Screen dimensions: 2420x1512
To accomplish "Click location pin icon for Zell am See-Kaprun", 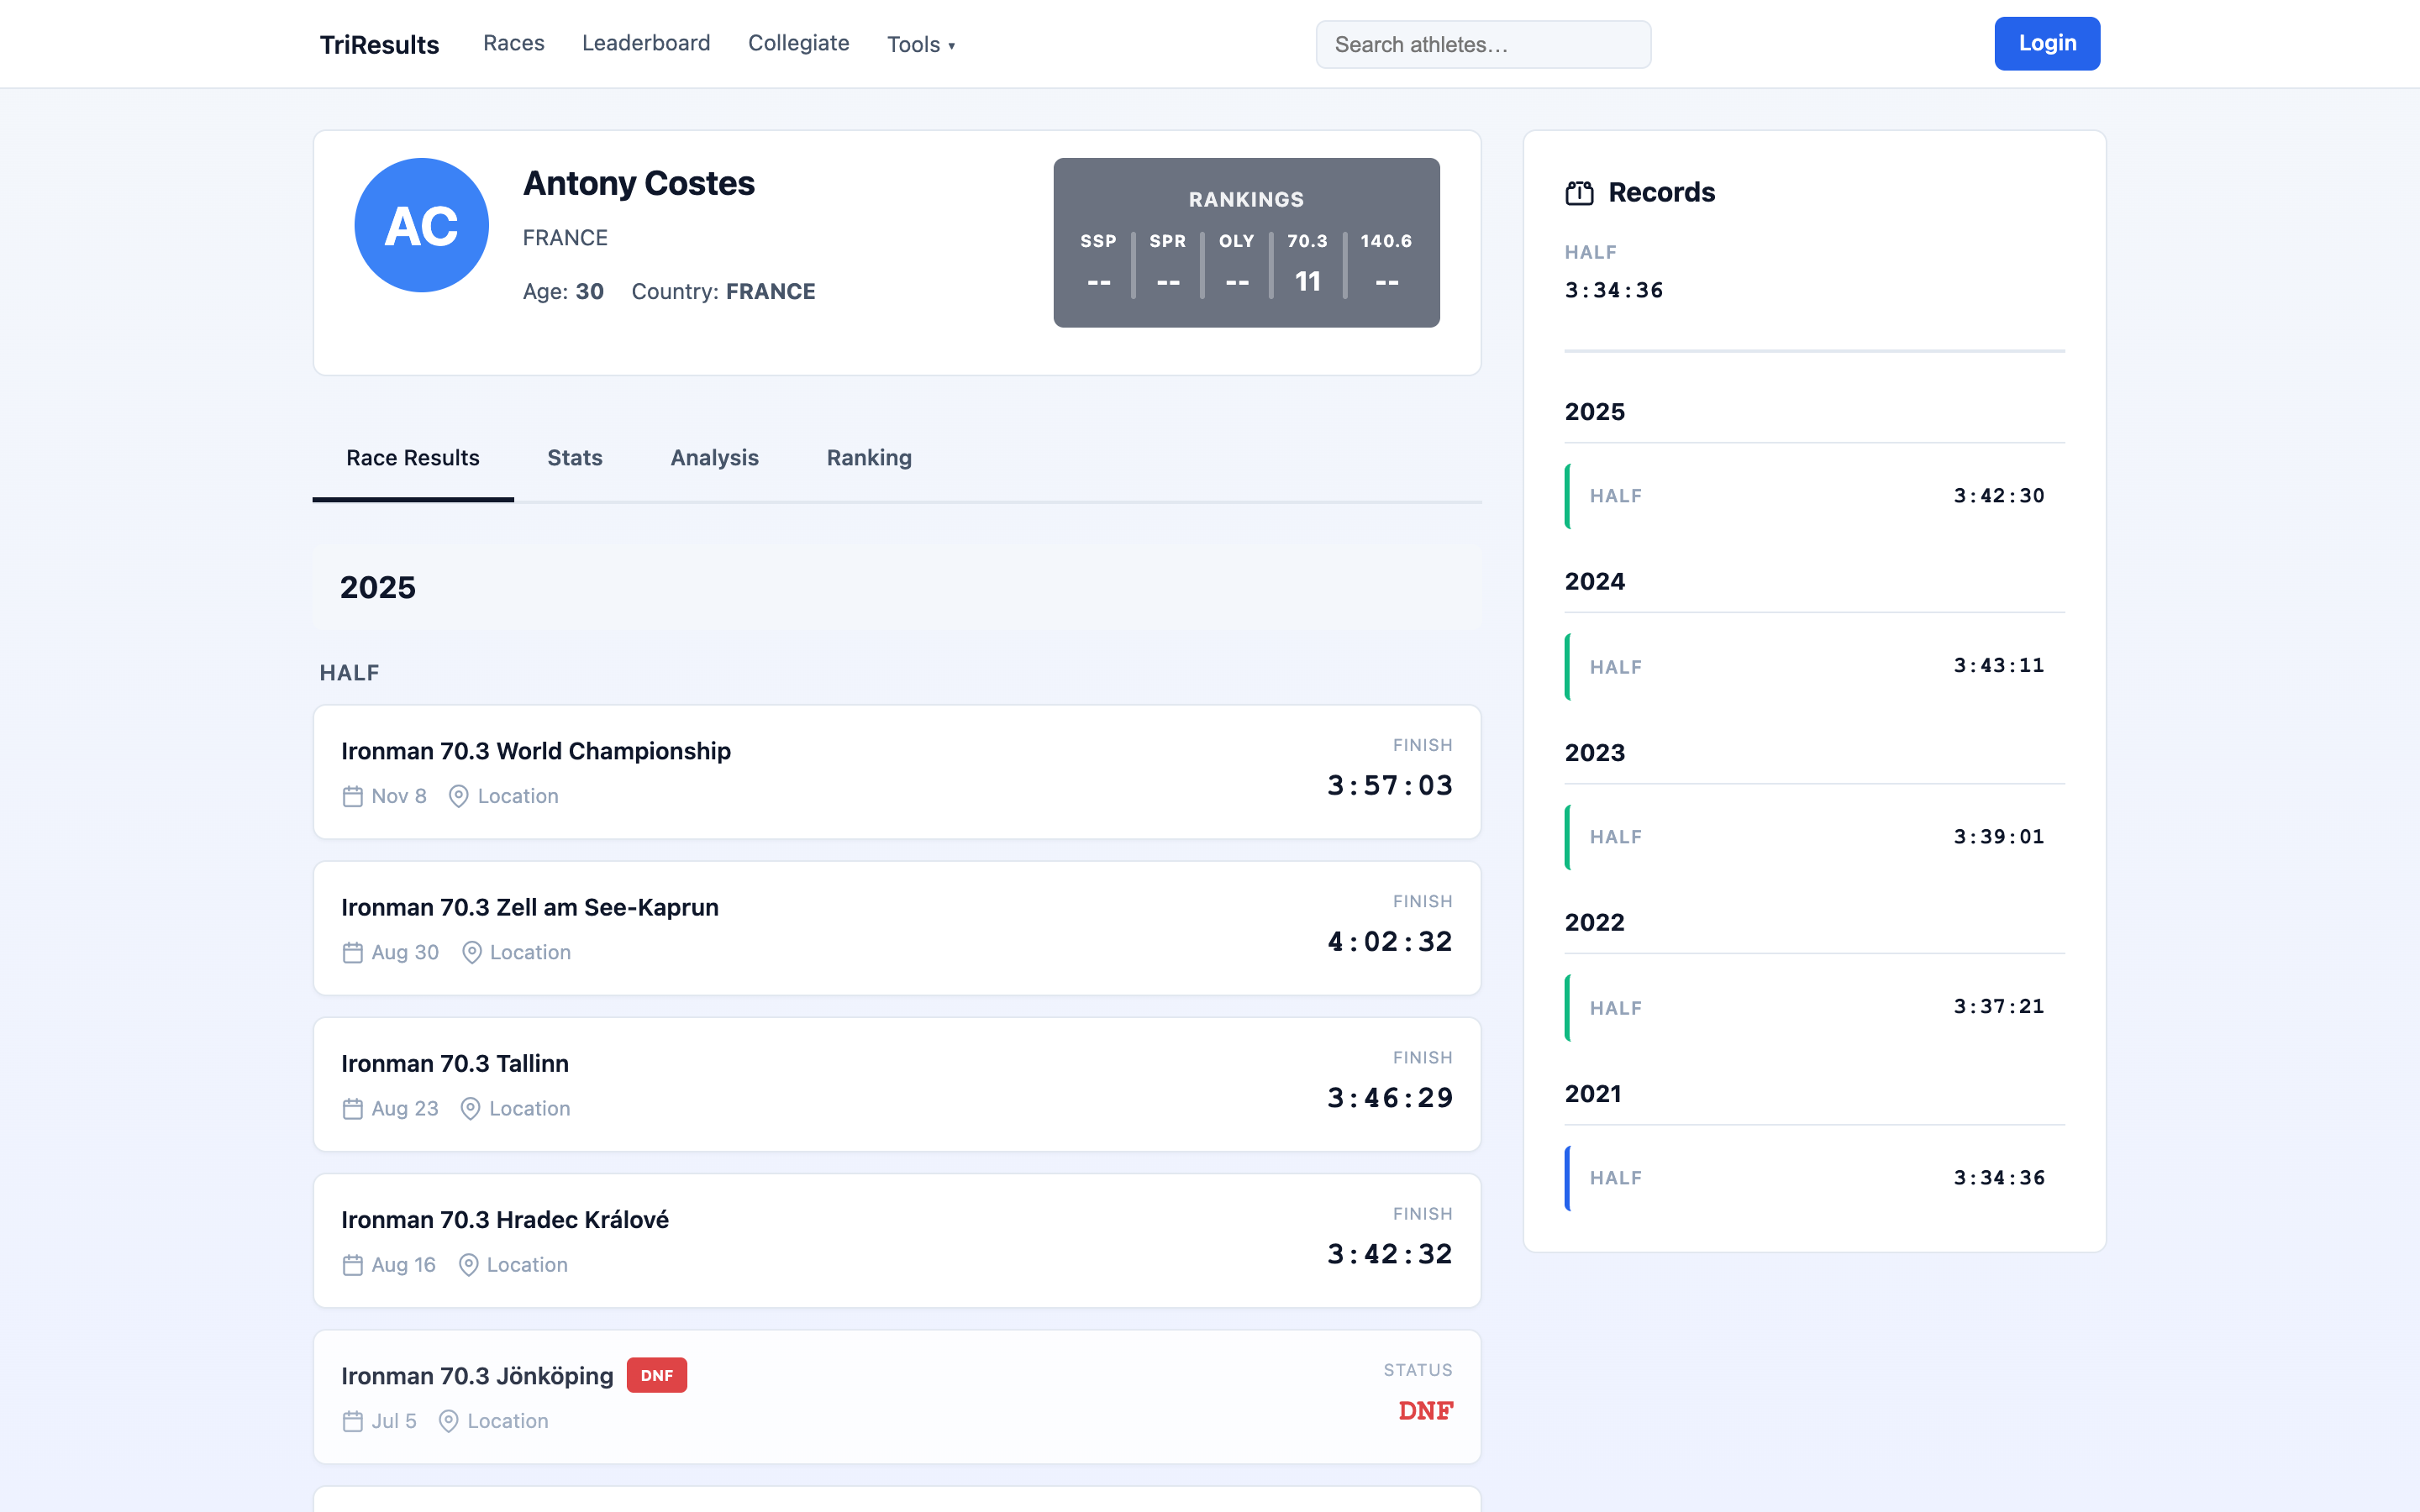I will pyautogui.click(x=471, y=952).
